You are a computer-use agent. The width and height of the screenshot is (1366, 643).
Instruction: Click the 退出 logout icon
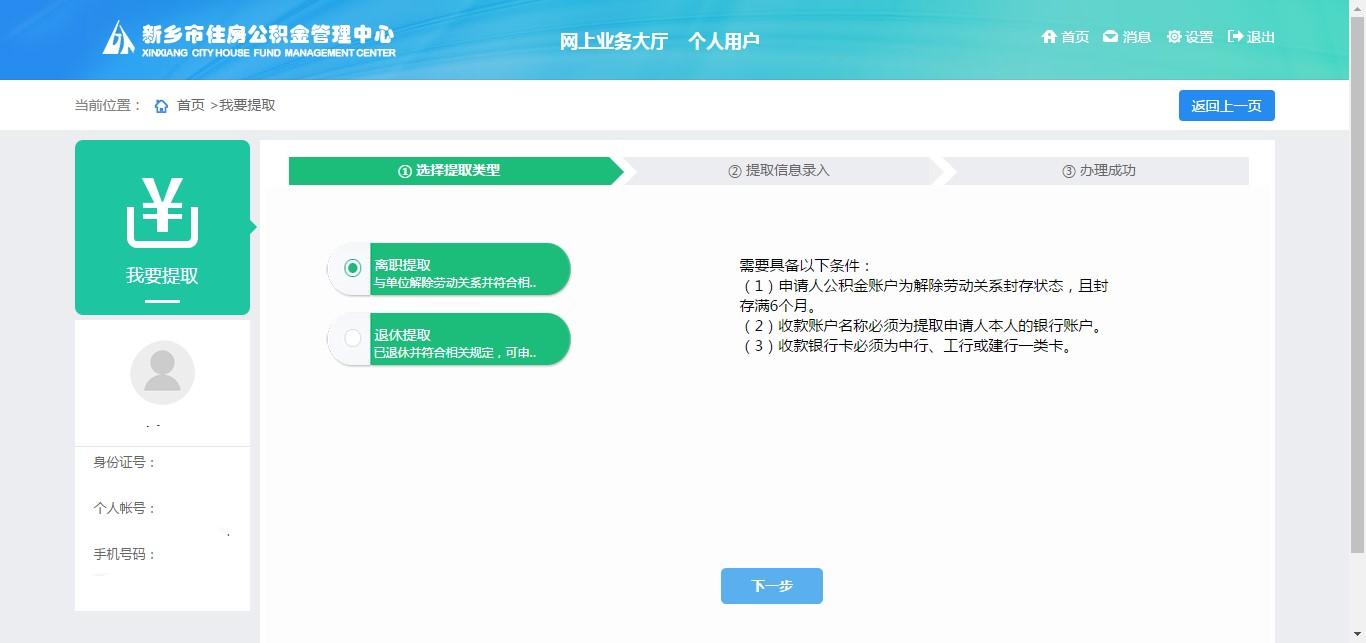[x=1236, y=37]
